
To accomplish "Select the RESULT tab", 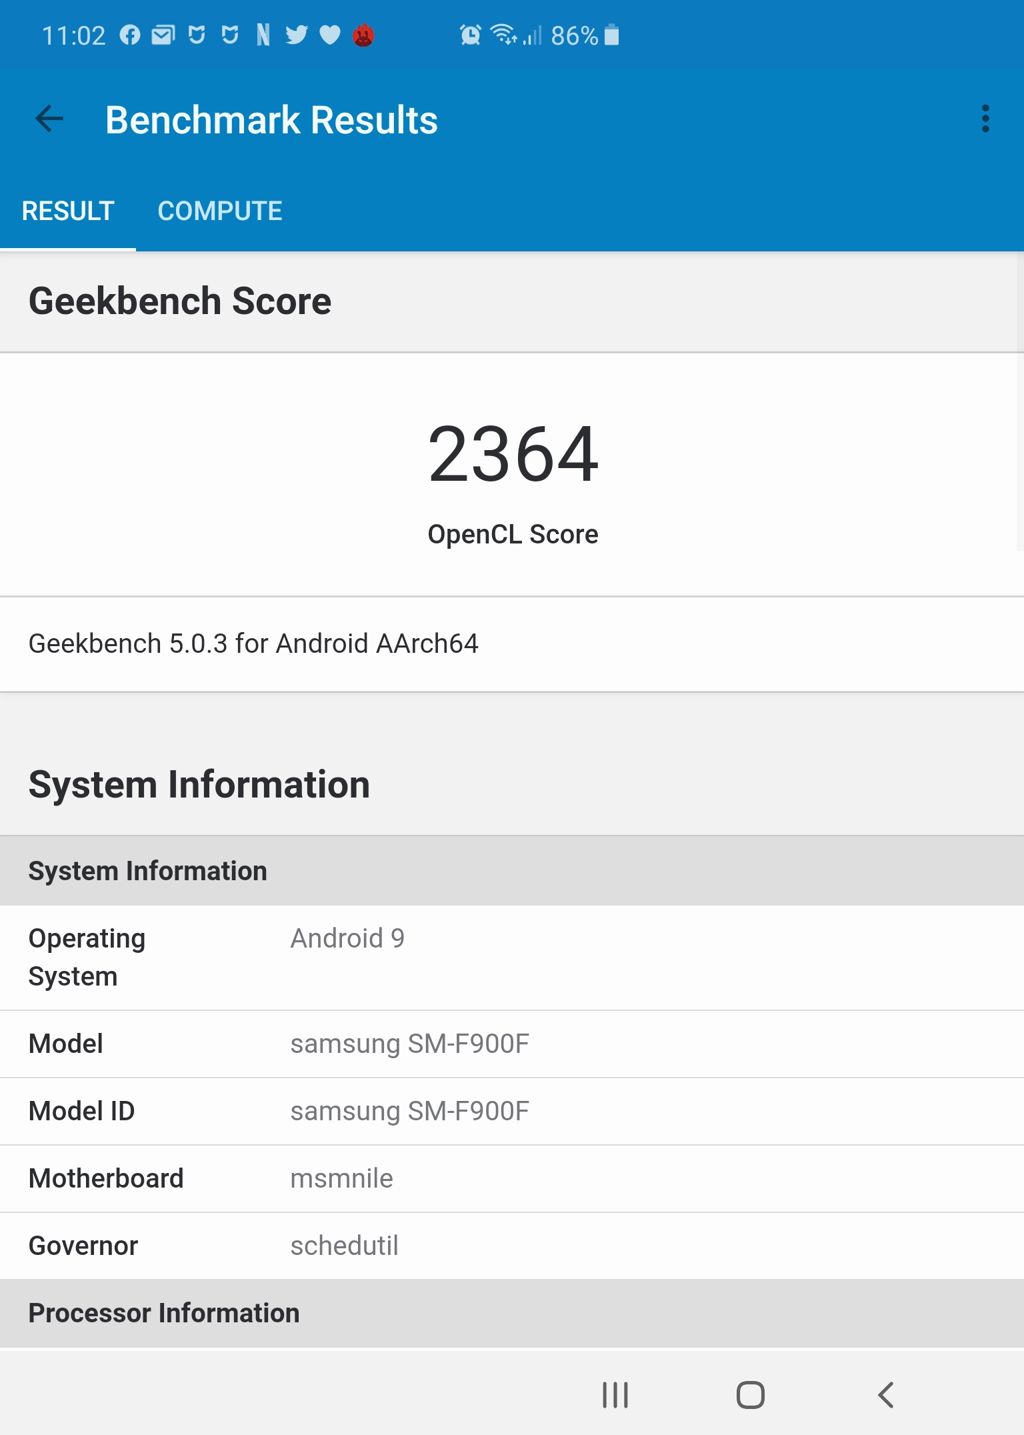I will pyautogui.click(x=68, y=211).
